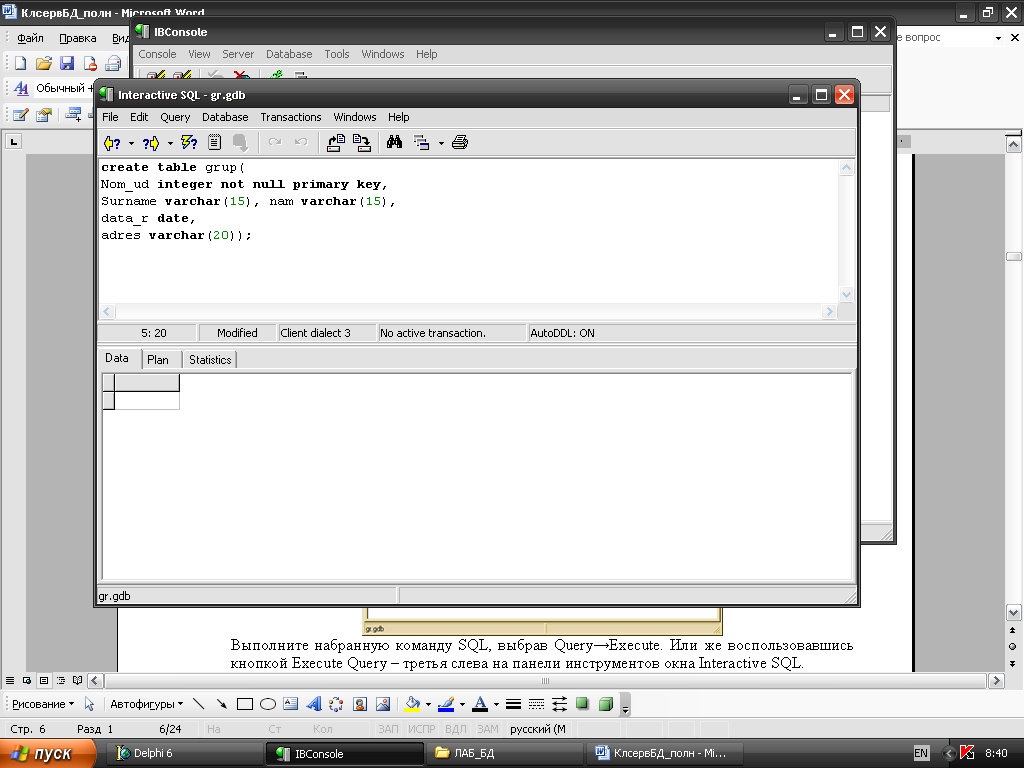Open the Рисование dropdown menu
1024x768 pixels.
[43, 704]
